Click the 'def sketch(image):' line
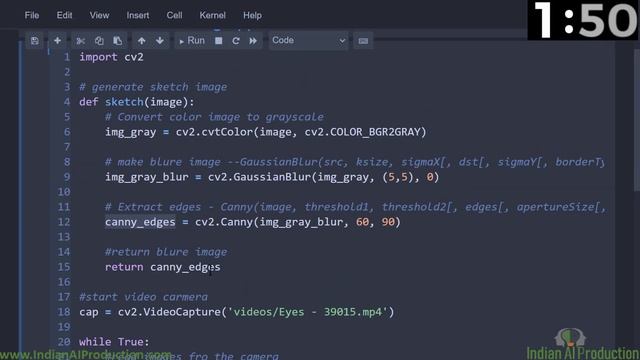The height and width of the screenshot is (360, 640). 137,102
